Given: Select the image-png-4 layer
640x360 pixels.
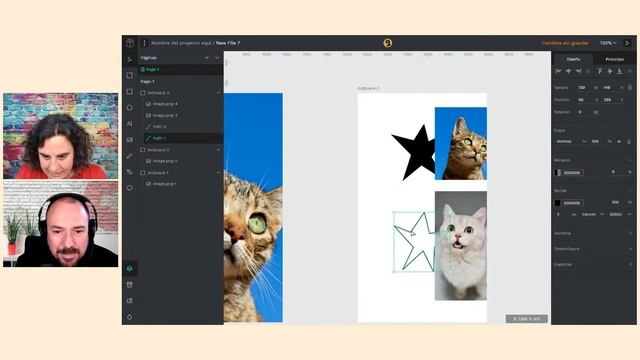Looking at the screenshot, I should 180,104.
